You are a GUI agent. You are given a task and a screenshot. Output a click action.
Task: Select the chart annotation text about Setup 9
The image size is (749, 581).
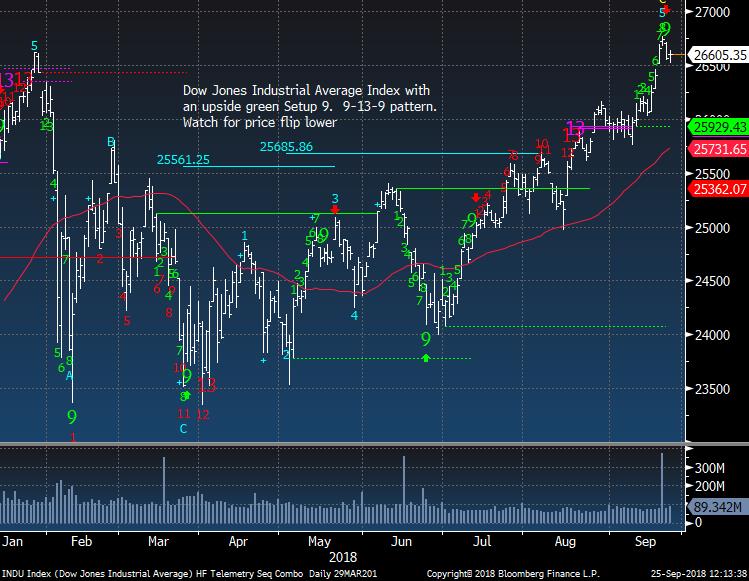pos(309,106)
